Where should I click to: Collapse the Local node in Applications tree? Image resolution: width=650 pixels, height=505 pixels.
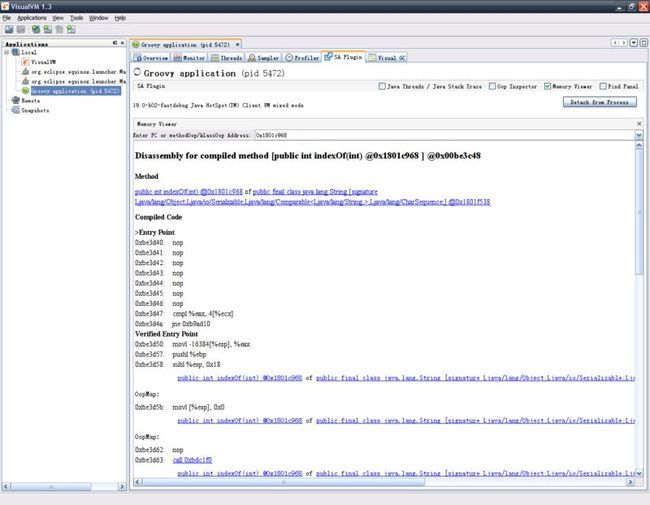coord(7,52)
